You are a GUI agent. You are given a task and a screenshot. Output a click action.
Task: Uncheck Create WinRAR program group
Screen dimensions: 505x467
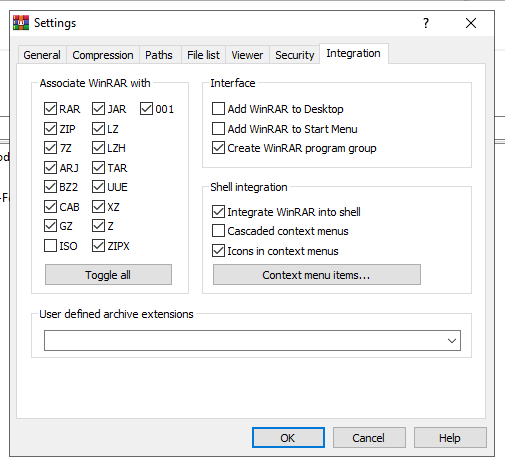218,148
